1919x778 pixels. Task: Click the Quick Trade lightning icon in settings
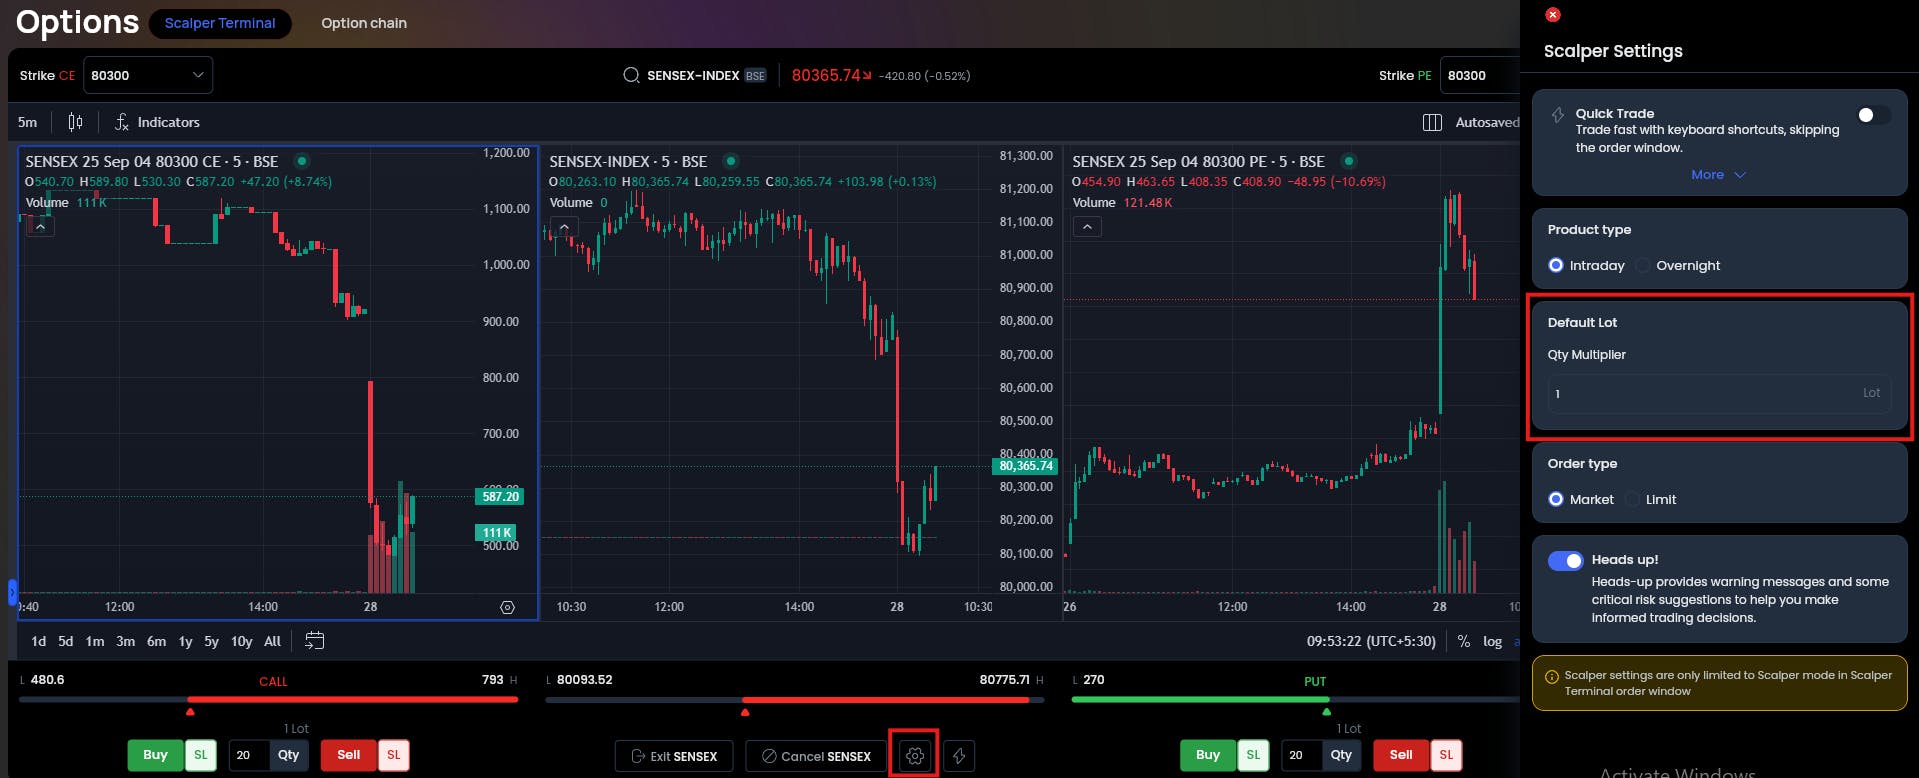click(x=1557, y=115)
